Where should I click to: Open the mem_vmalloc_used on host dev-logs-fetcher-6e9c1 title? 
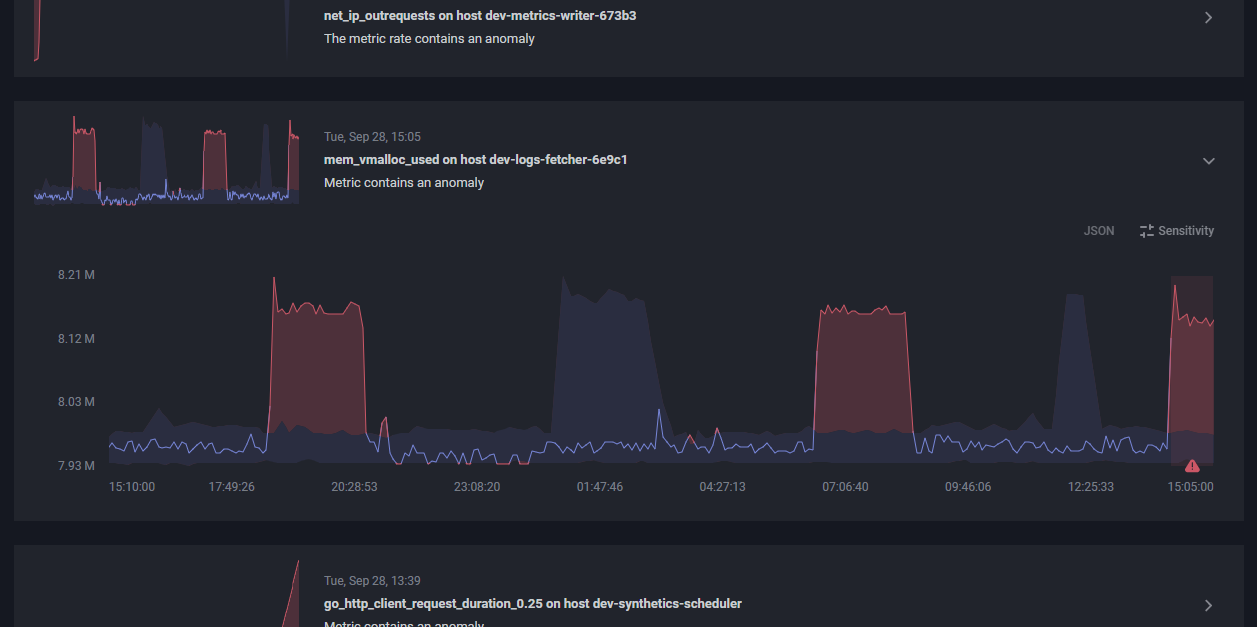click(475, 159)
